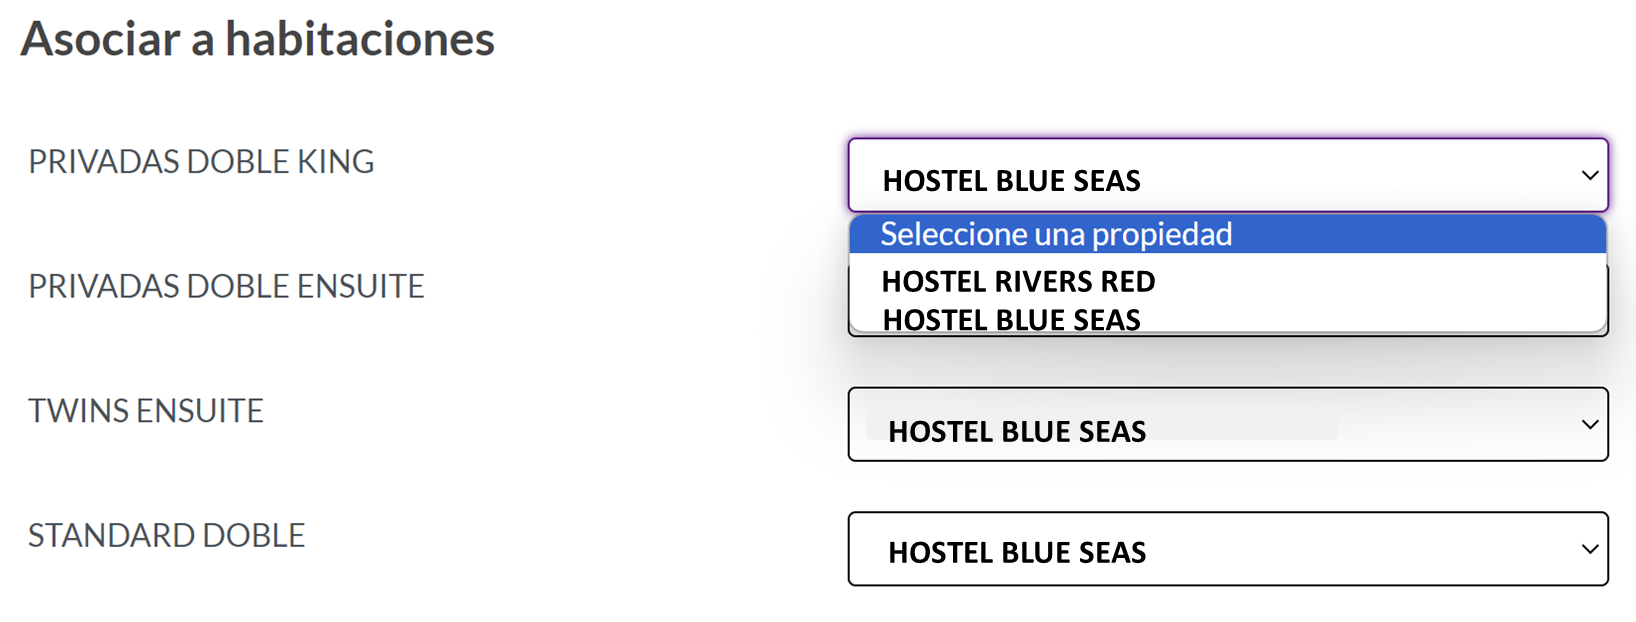This screenshot has width=1636, height=622.
Task: Click the HOSTEL BLUE SEAS value beside STANDARD DOBLE
Action: coord(1017,552)
